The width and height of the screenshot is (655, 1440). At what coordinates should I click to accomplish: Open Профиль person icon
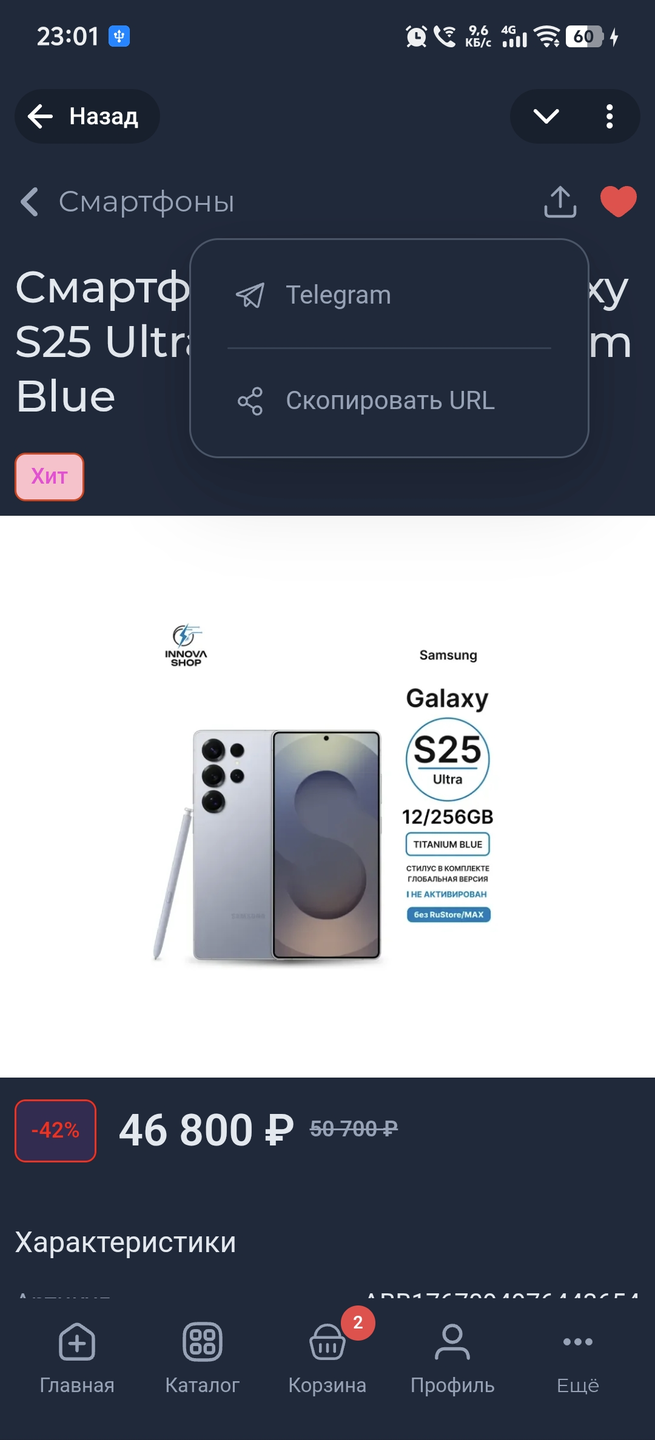click(x=452, y=1359)
